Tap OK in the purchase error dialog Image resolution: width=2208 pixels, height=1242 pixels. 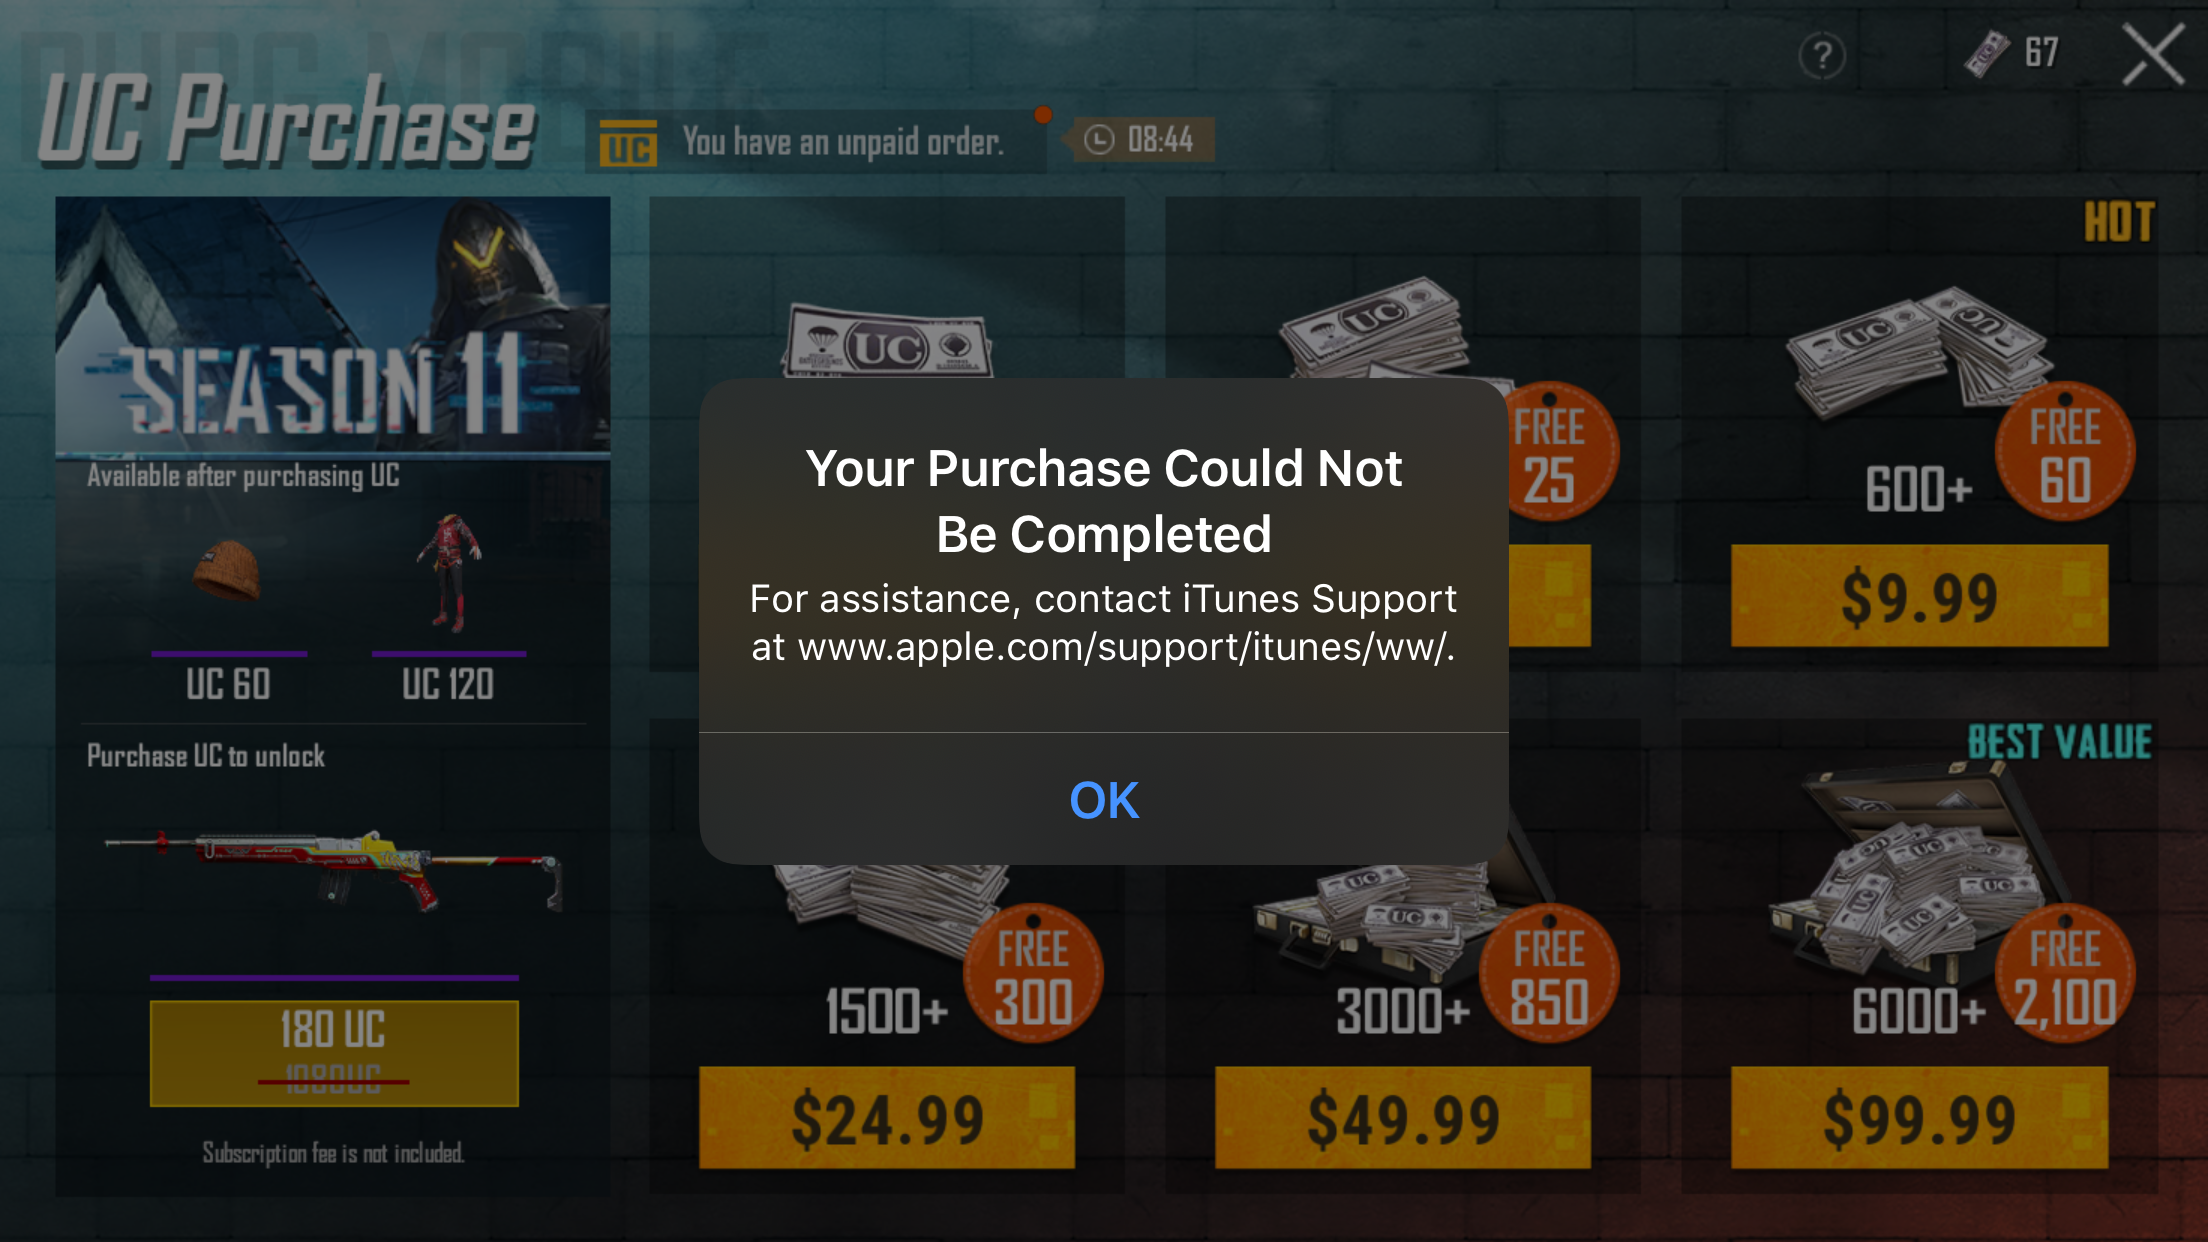(x=1104, y=800)
